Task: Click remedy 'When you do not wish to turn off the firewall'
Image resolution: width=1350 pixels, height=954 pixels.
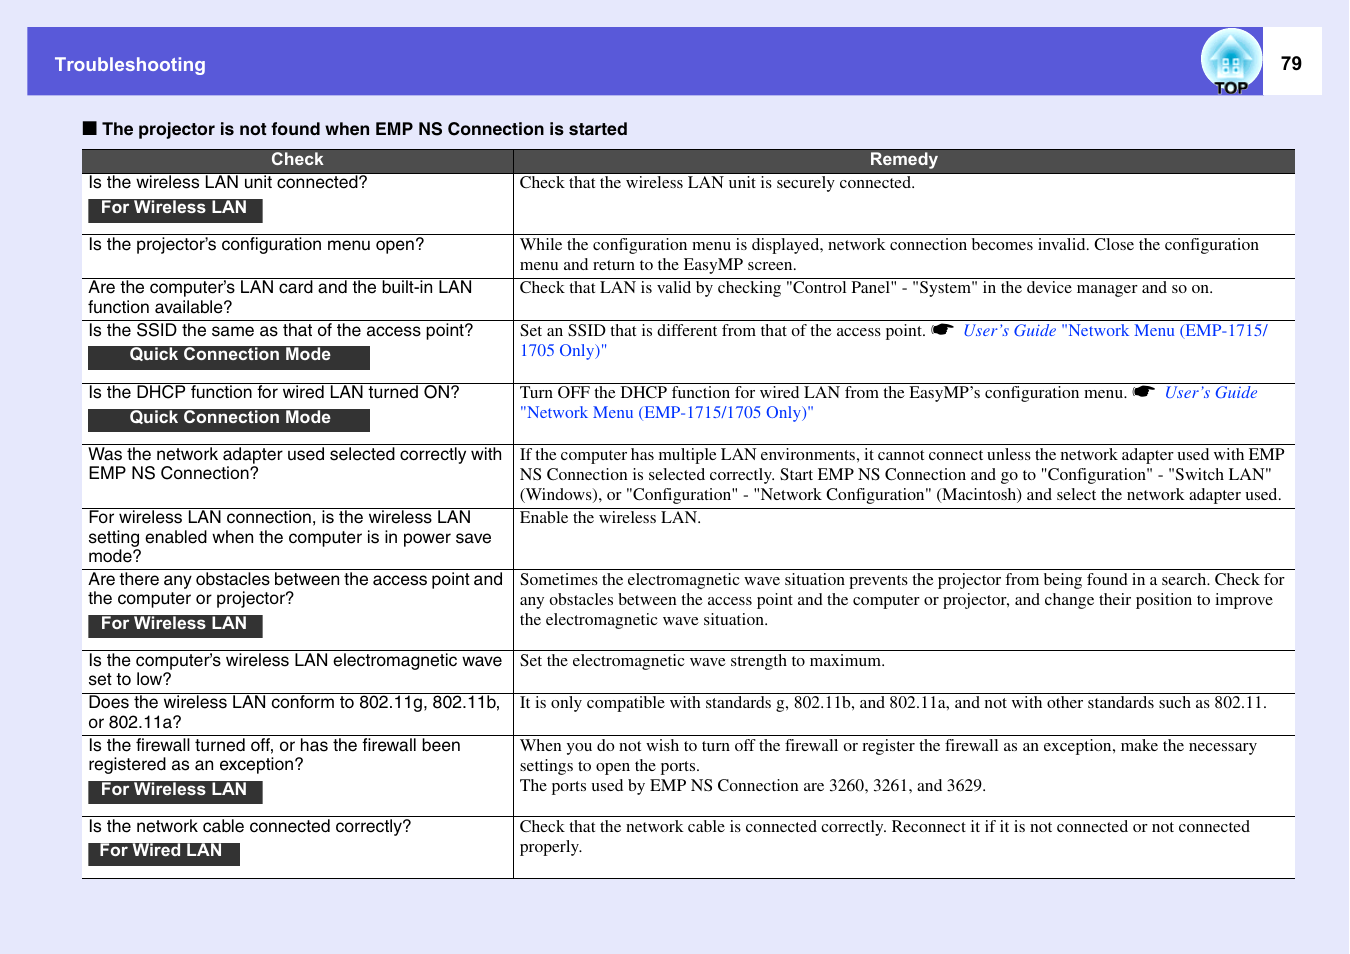Action: [888, 756]
